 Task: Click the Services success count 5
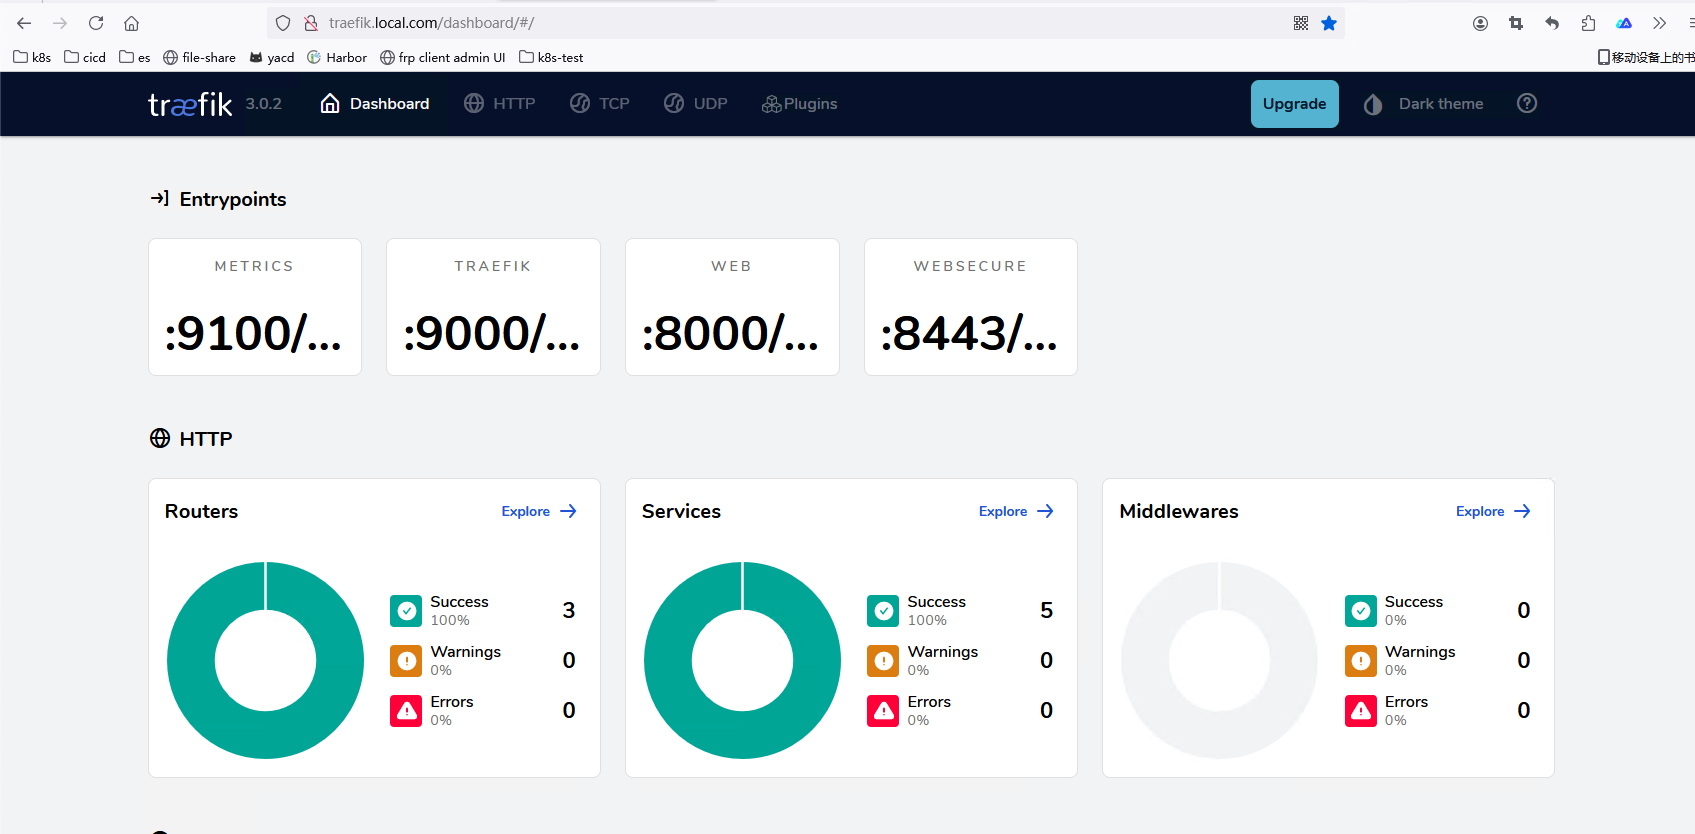click(x=1046, y=610)
